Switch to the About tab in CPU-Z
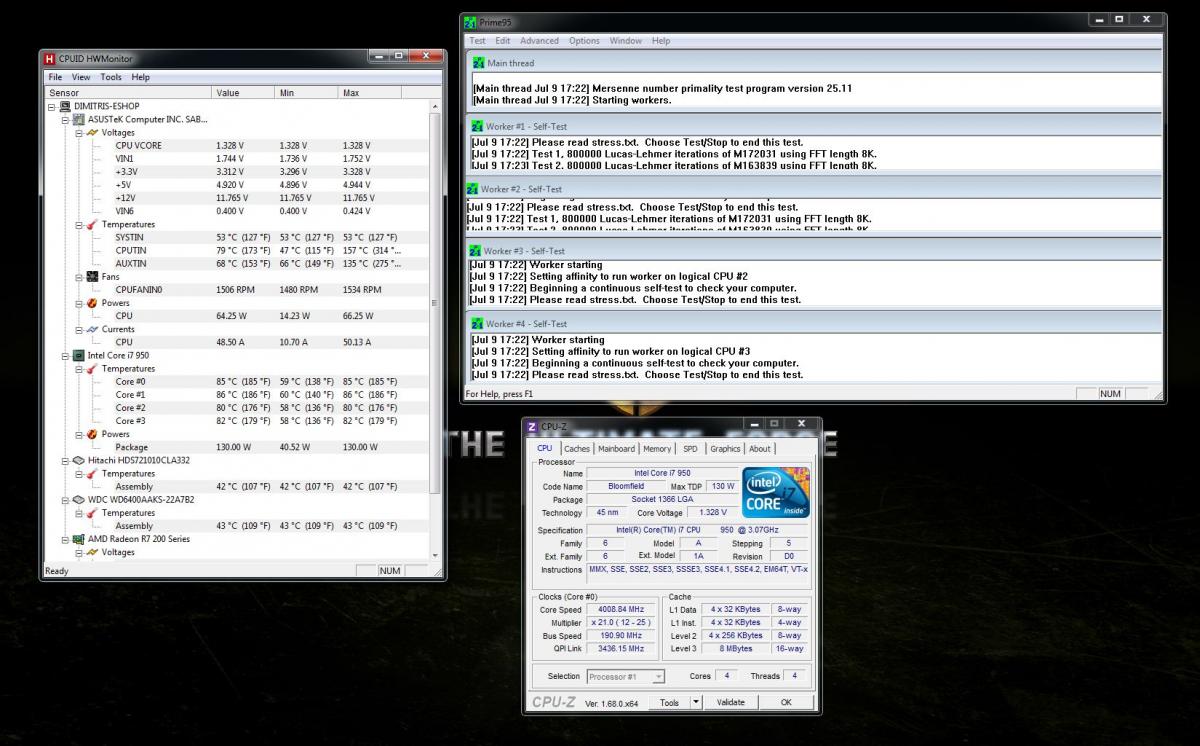The image size is (1200, 746). coord(760,449)
